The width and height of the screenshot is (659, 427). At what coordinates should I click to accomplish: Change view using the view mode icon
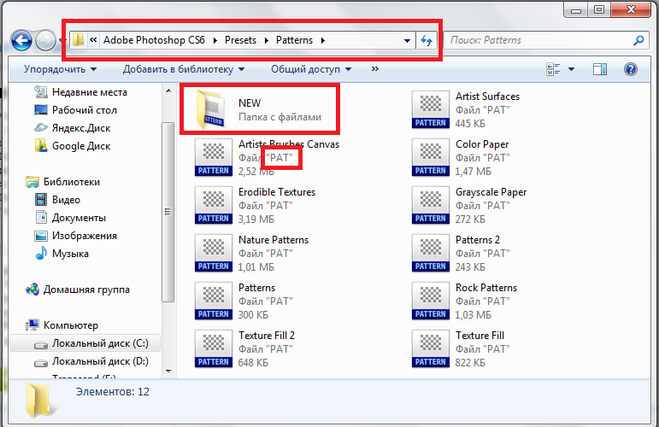(553, 69)
